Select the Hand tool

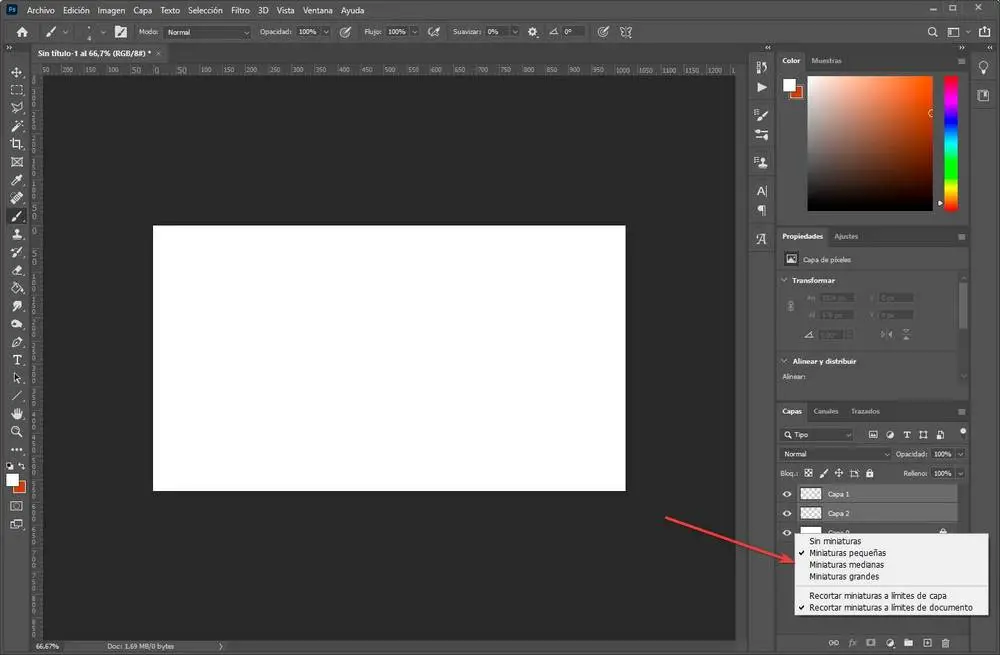(x=16, y=413)
